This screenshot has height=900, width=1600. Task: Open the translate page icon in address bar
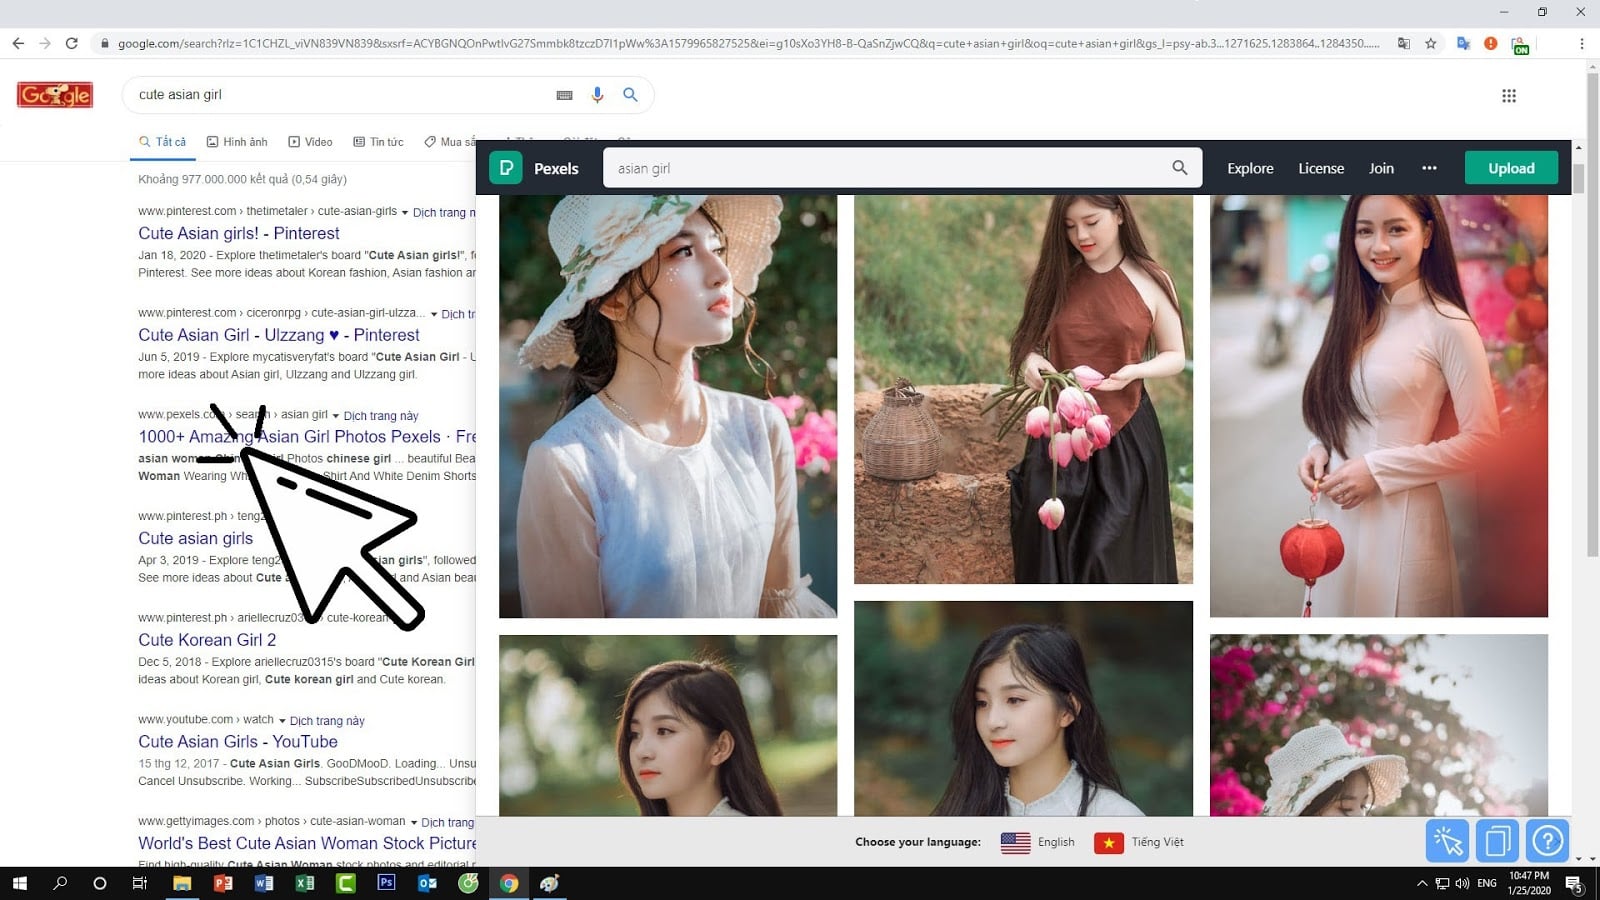point(1404,43)
